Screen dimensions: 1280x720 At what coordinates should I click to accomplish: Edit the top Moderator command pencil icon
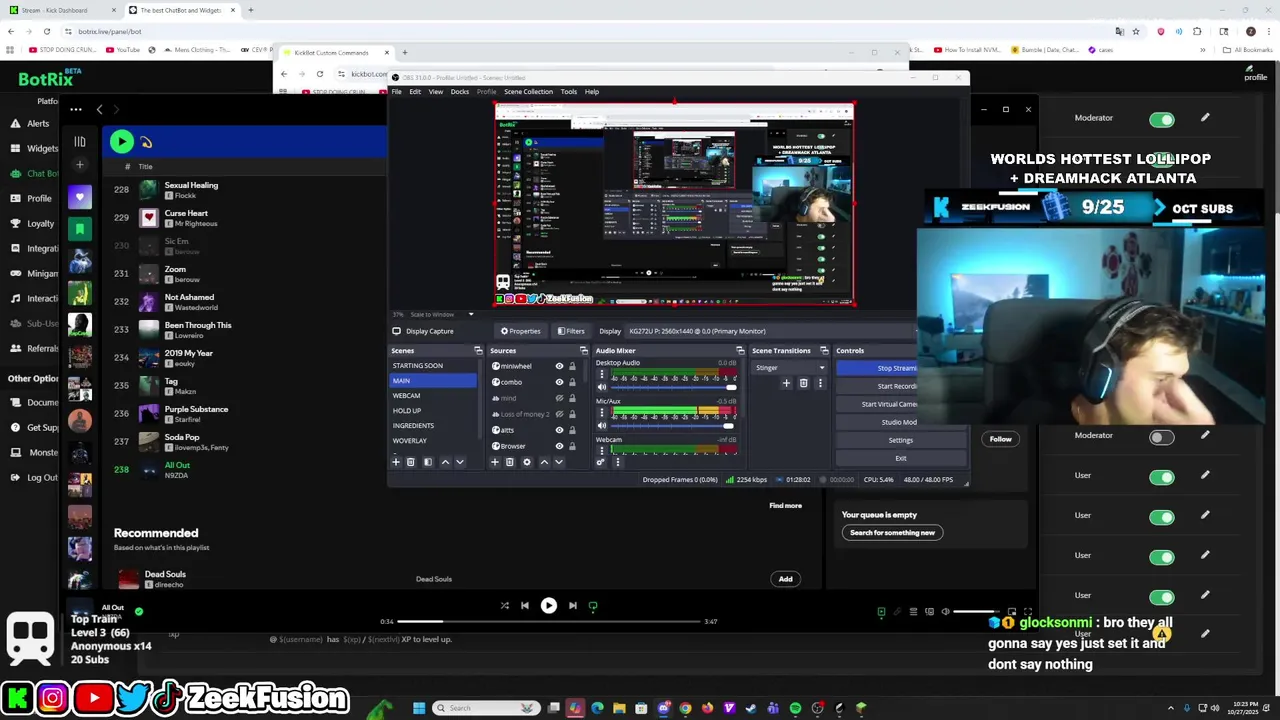pos(1205,118)
